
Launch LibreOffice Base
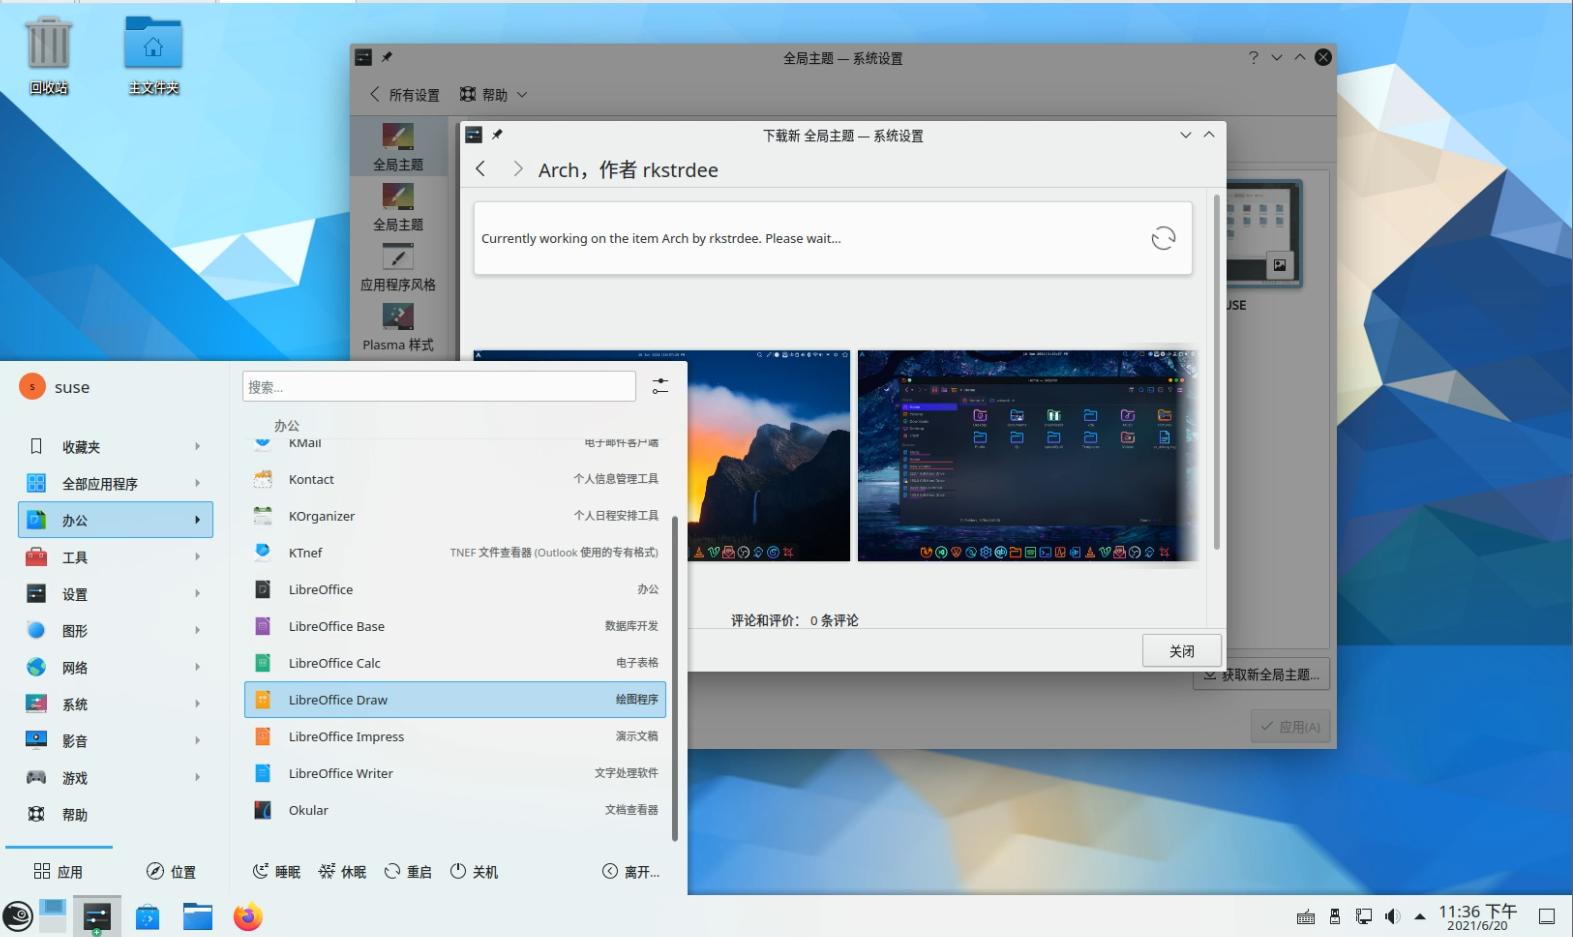coord(455,626)
